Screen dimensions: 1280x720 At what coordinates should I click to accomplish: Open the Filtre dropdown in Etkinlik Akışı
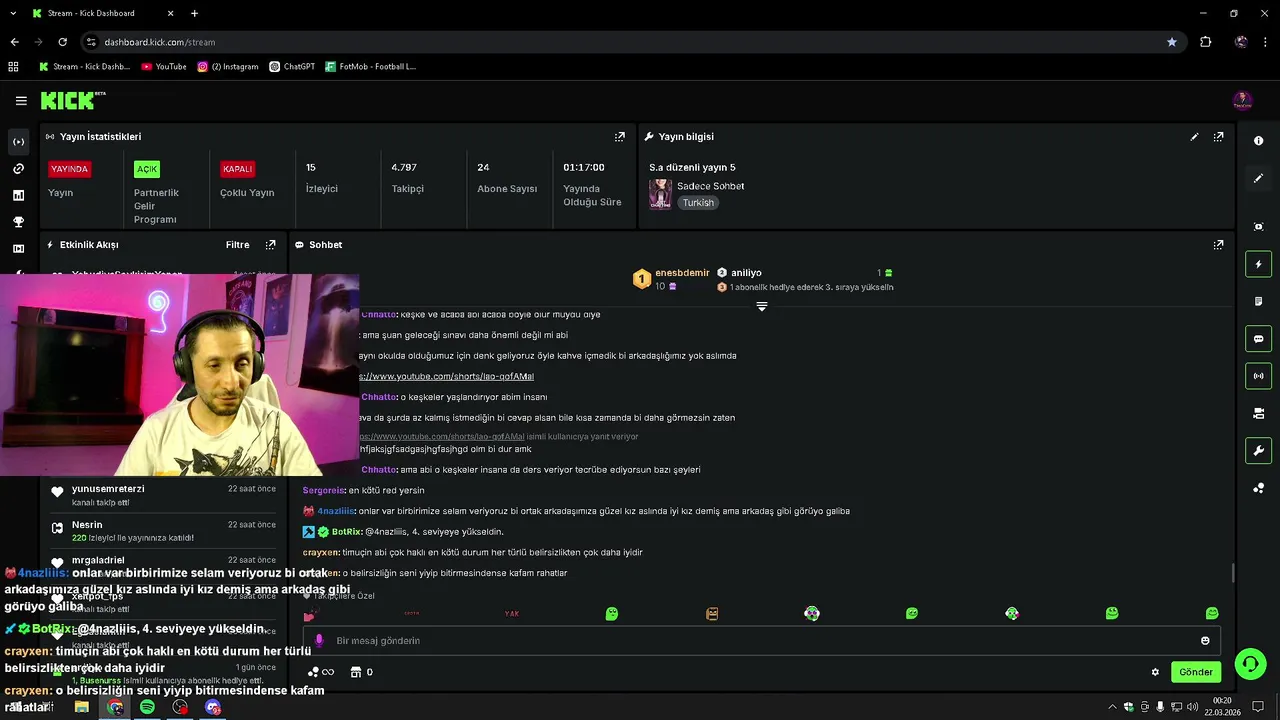pyautogui.click(x=237, y=245)
